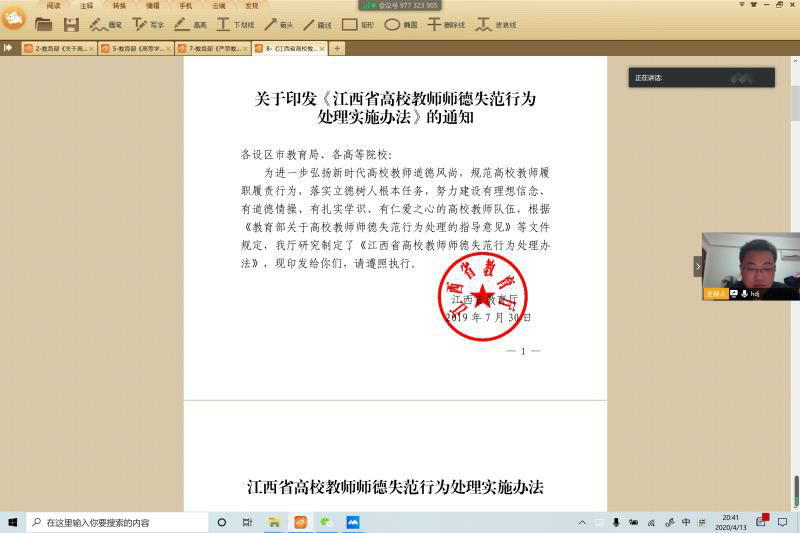Screen dimensions: 800x533
Task: Select the 箭头 arrow tool
Action: point(279,24)
